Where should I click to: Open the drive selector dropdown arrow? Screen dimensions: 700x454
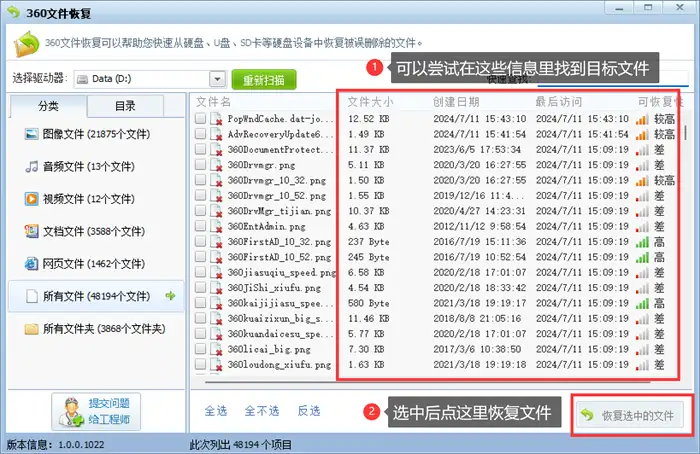pyautogui.click(x=217, y=79)
